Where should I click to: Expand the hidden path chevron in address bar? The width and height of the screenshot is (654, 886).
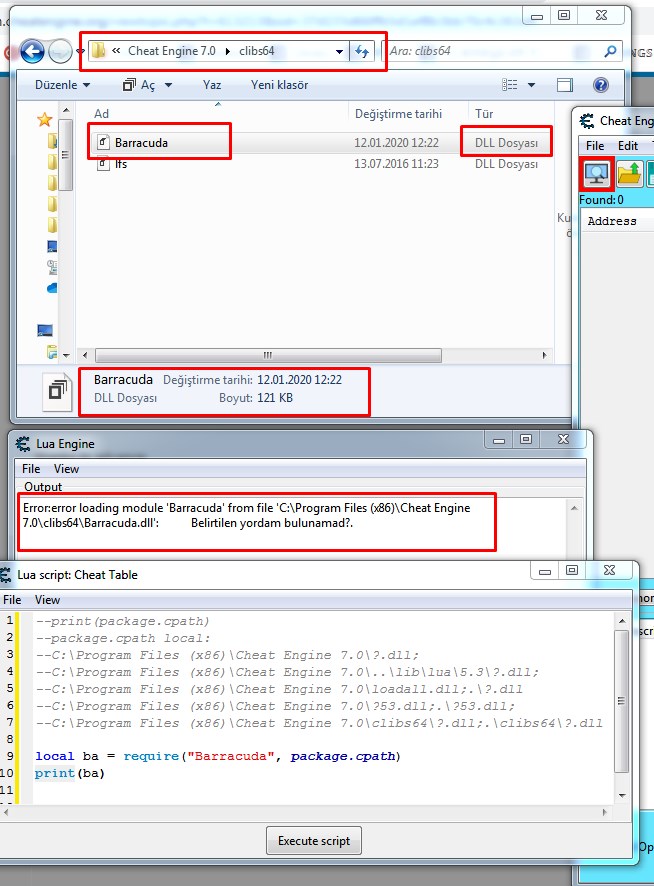point(116,51)
